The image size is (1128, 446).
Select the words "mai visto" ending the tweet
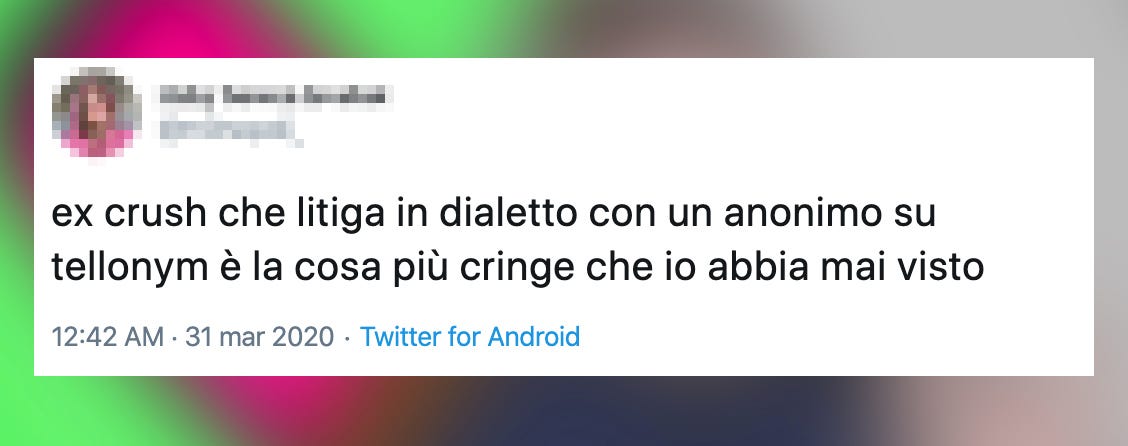click(x=901, y=268)
